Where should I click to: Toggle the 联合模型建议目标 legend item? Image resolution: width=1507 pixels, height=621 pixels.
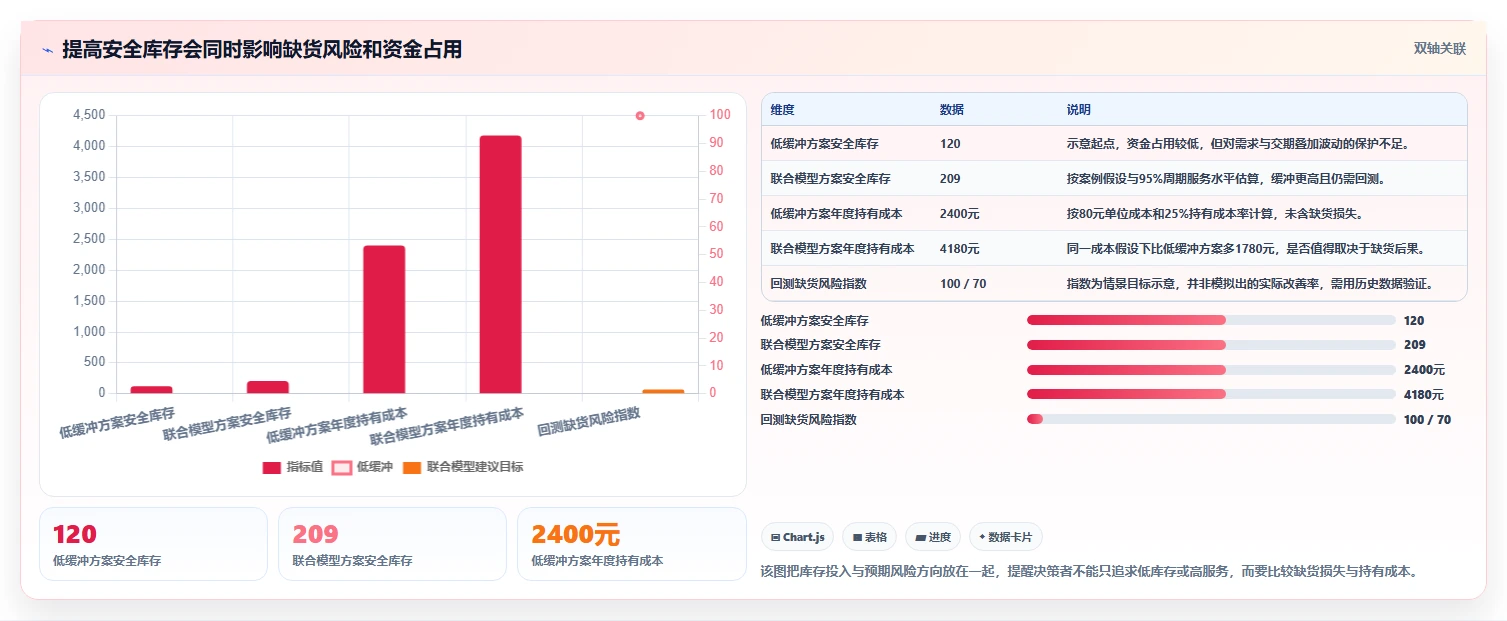463,467
